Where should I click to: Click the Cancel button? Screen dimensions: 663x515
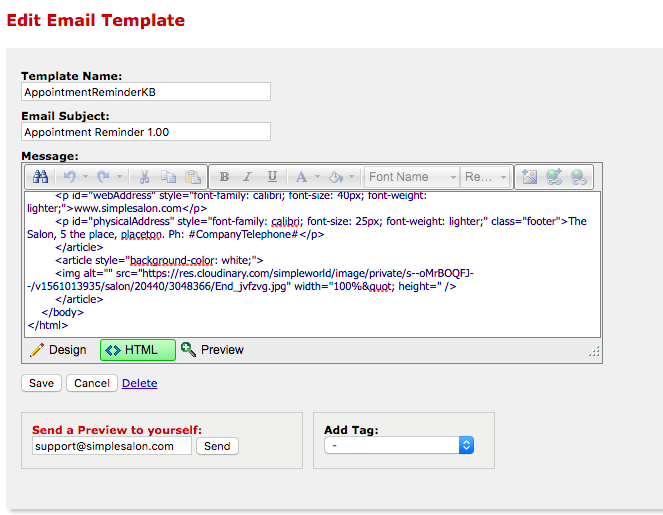tap(92, 383)
